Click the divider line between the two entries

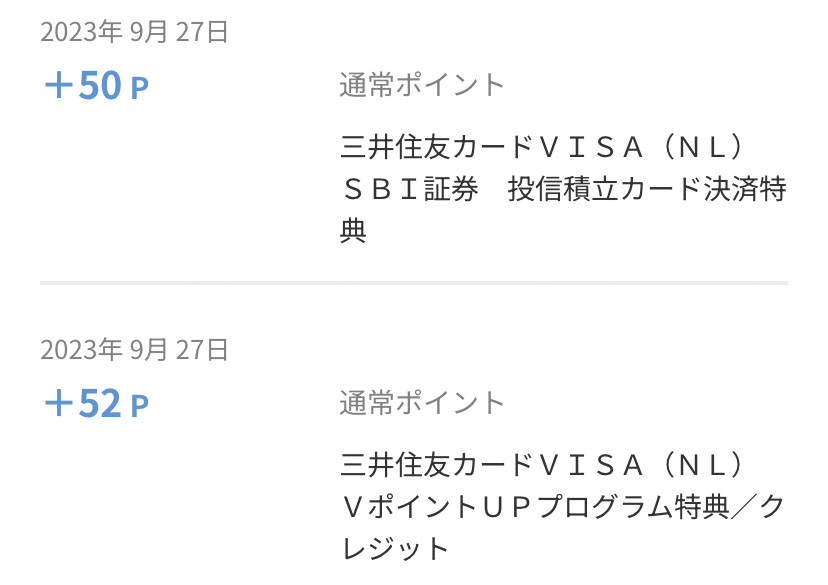(x=414, y=283)
